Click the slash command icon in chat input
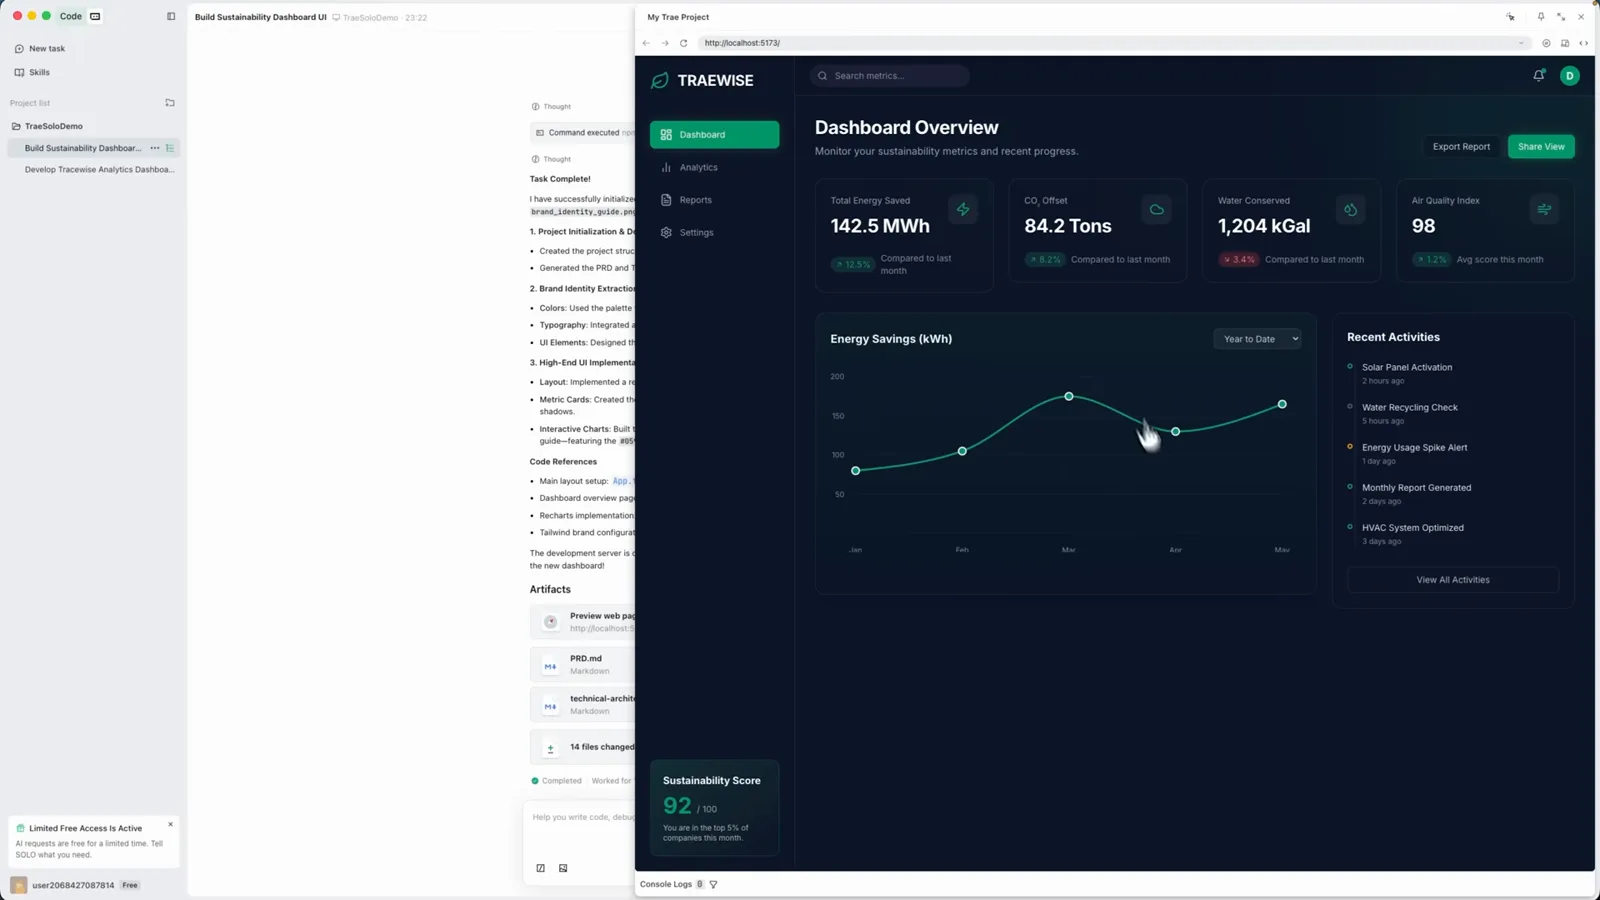The image size is (1600, 900). click(x=541, y=868)
